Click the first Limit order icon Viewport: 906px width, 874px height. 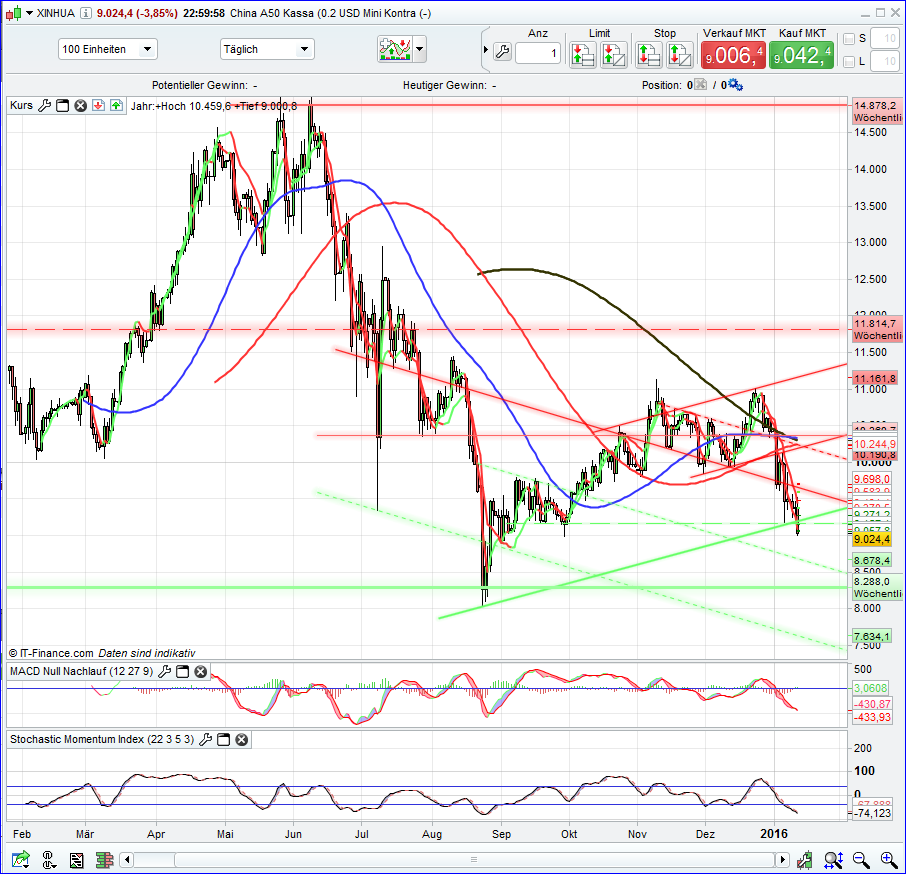pos(584,54)
